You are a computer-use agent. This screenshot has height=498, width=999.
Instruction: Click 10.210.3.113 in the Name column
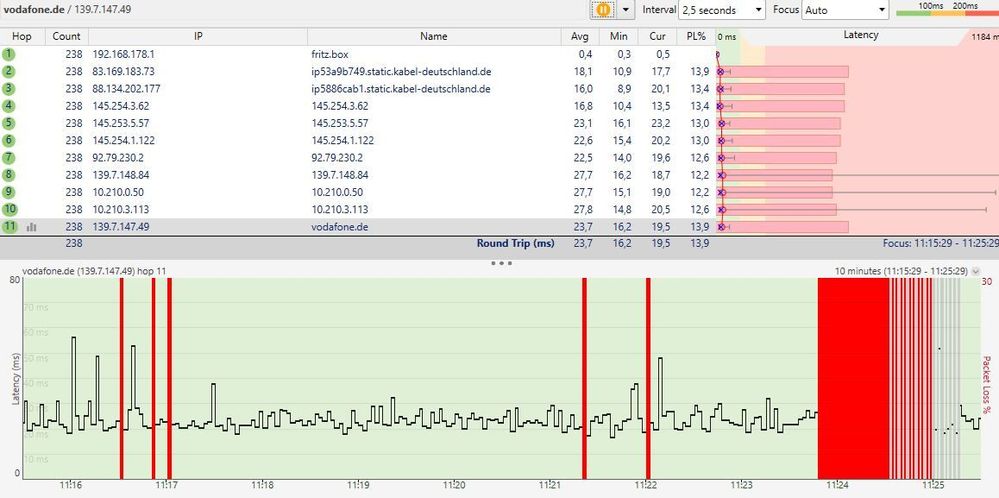340,210
